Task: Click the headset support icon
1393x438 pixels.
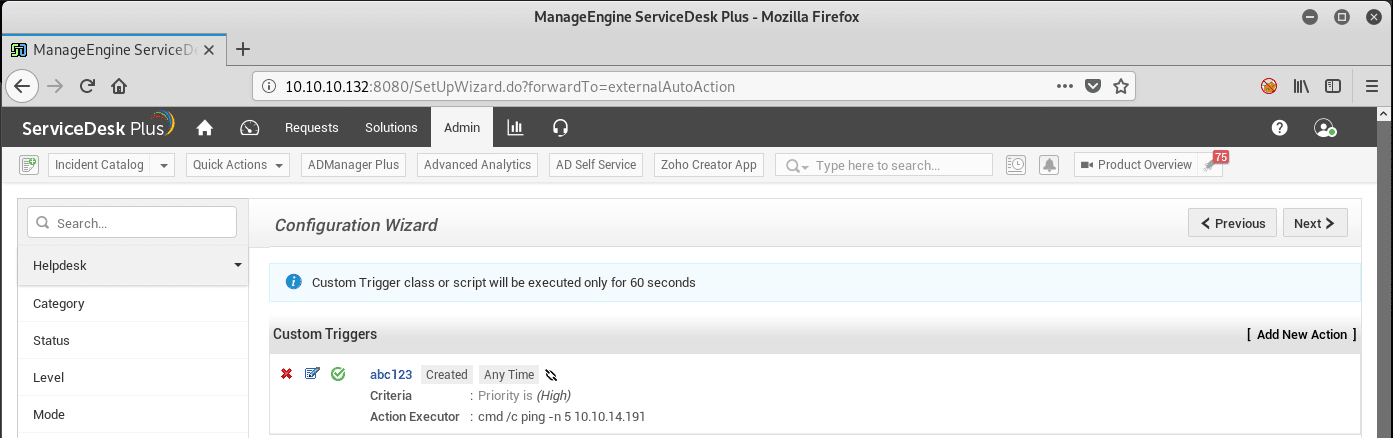Action: pos(560,127)
